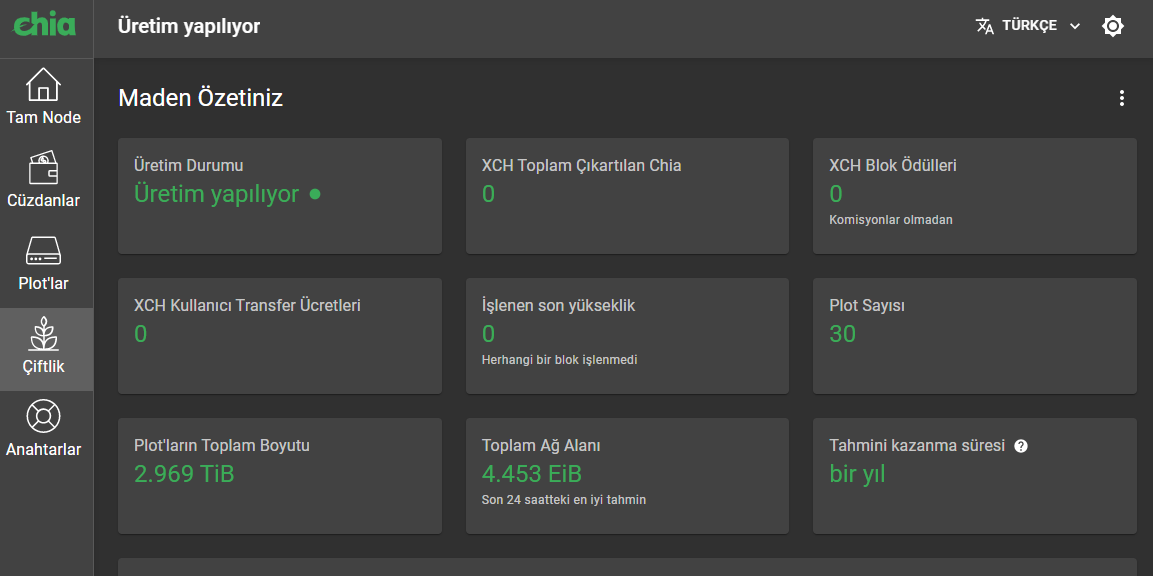Click the Plot Sayısı card
The image size is (1153, 576).
pos(974,336)
